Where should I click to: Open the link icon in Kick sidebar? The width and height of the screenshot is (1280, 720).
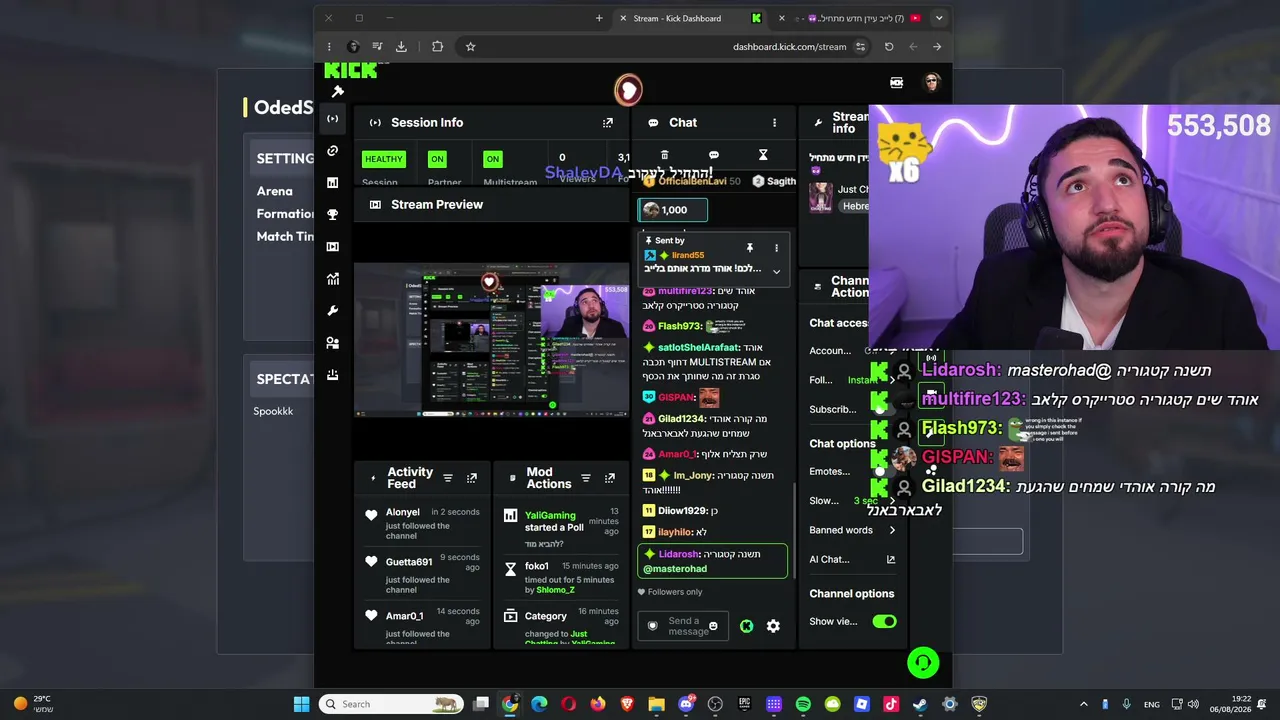pyautogui.click(x=333, y=151)
